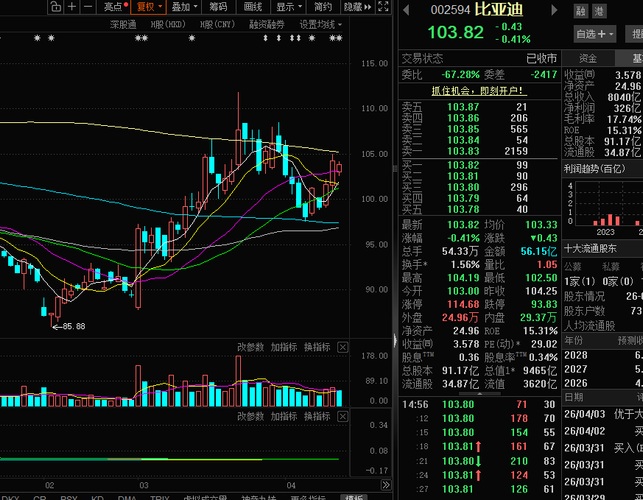This screenshot has height=500, width=643.
Task: Click the 02 month marker on date axis
Action: (x=50, y=486)
